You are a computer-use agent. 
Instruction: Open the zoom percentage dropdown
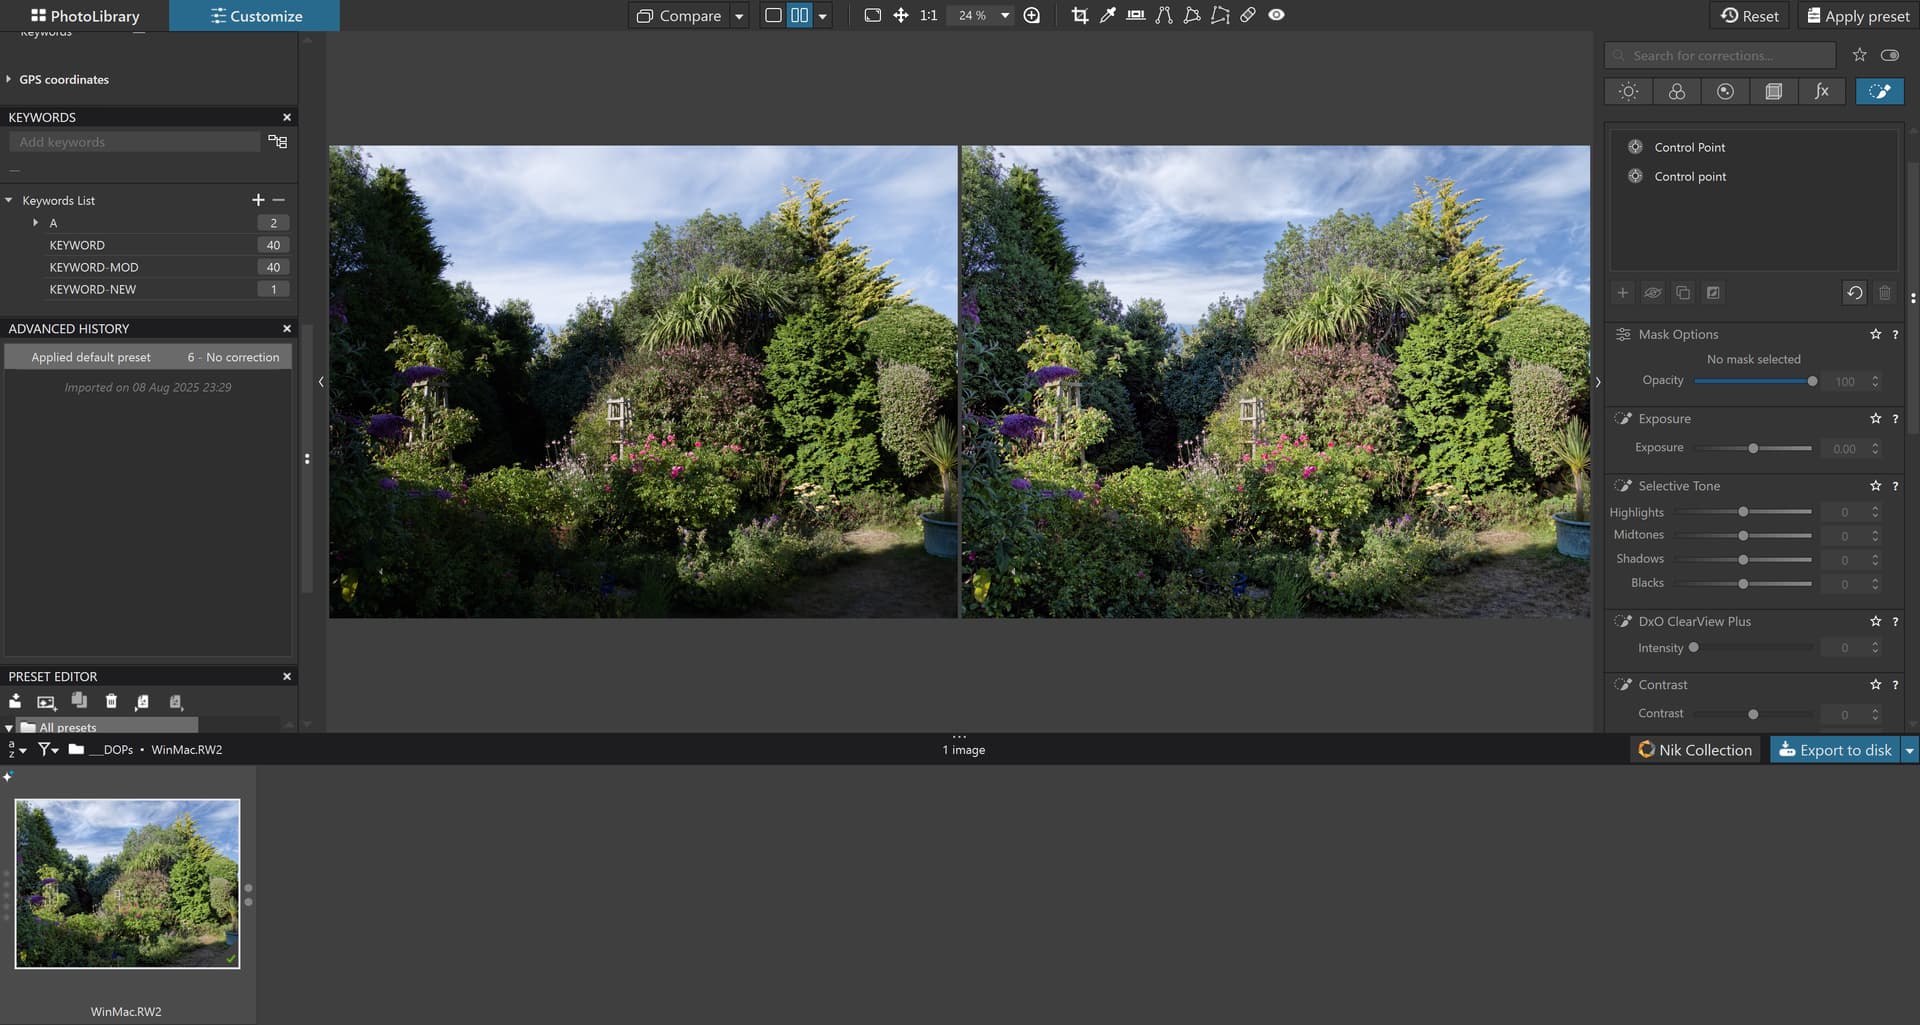1004,16
